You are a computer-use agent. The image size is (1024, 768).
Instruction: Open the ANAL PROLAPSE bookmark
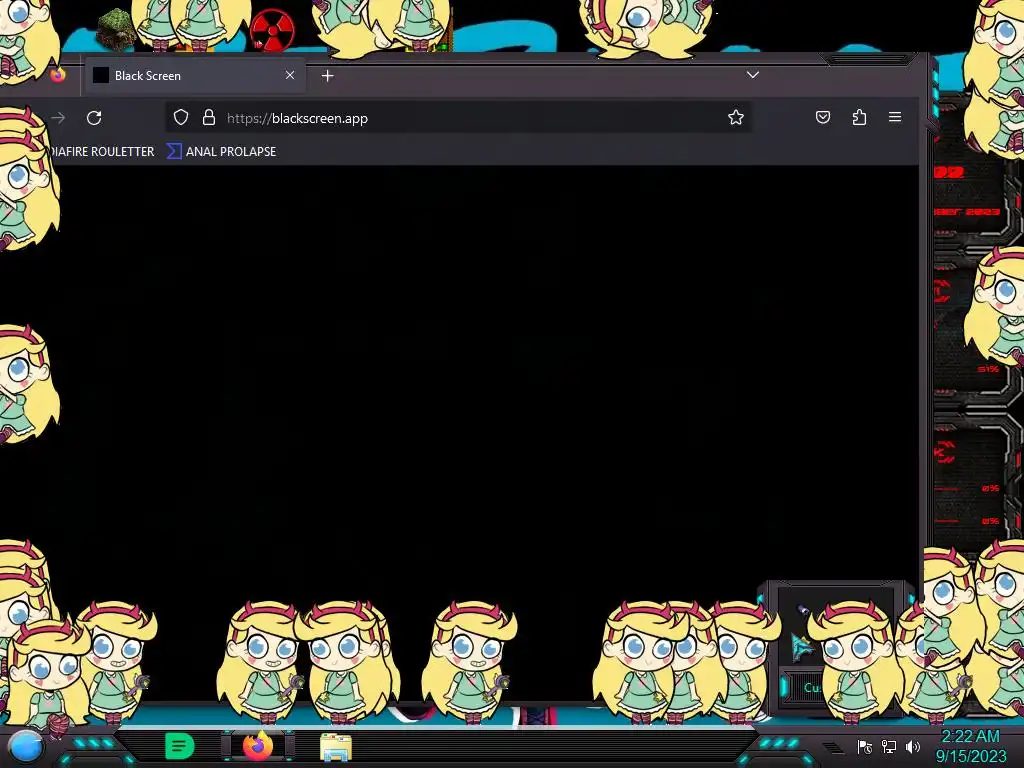(221, 152)
